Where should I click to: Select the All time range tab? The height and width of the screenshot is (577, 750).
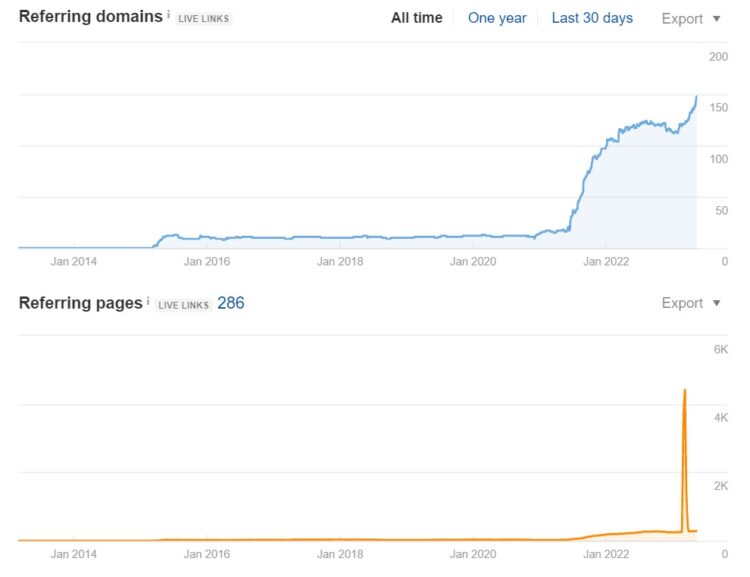(417, 18)
